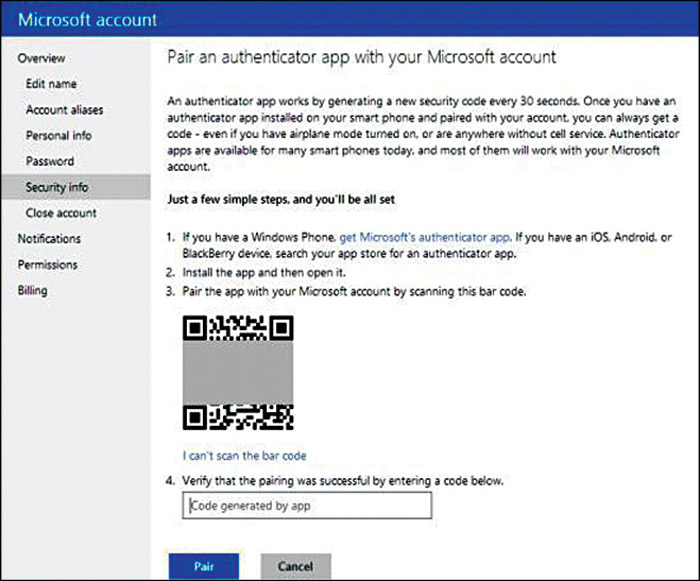Navigate to Permissions

tap(48, 265)
